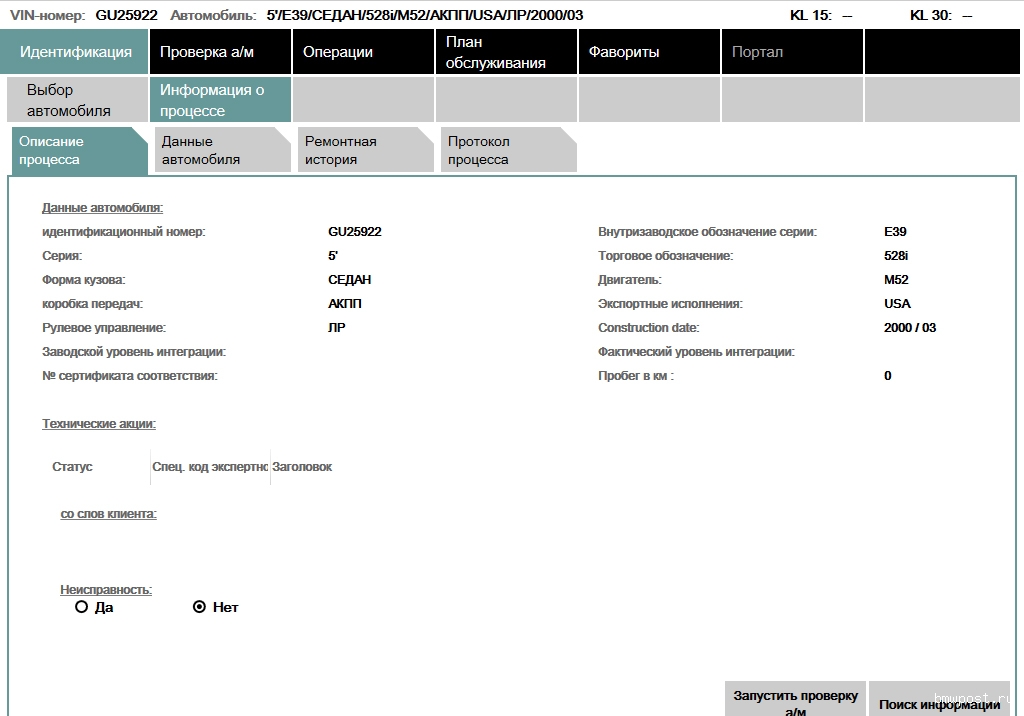This screenshot has width=1024, height=716.
Task: Select the Портал tab
Action: pyautogui.click(x=792, y=52)
